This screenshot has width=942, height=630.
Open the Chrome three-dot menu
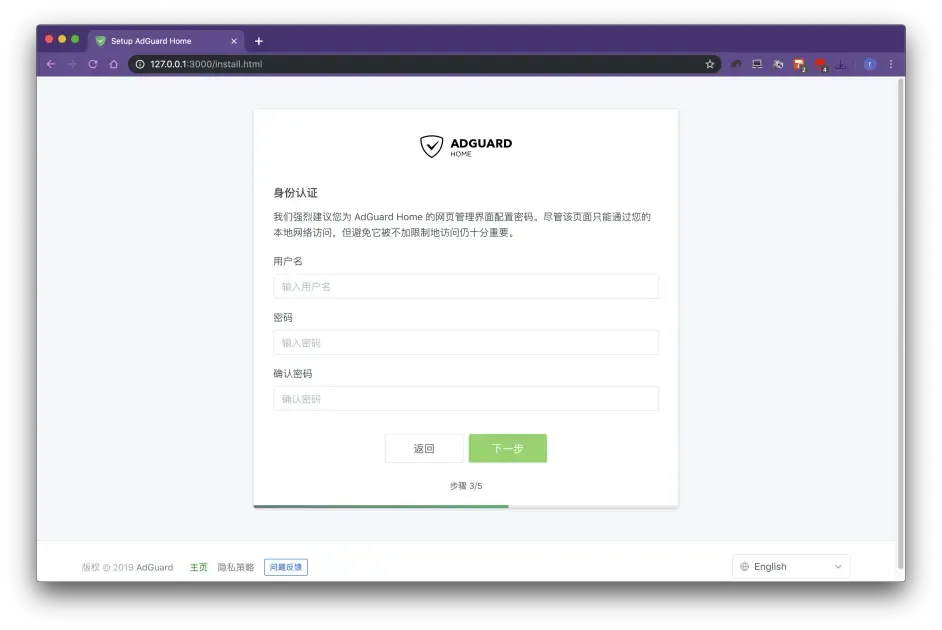891,64
